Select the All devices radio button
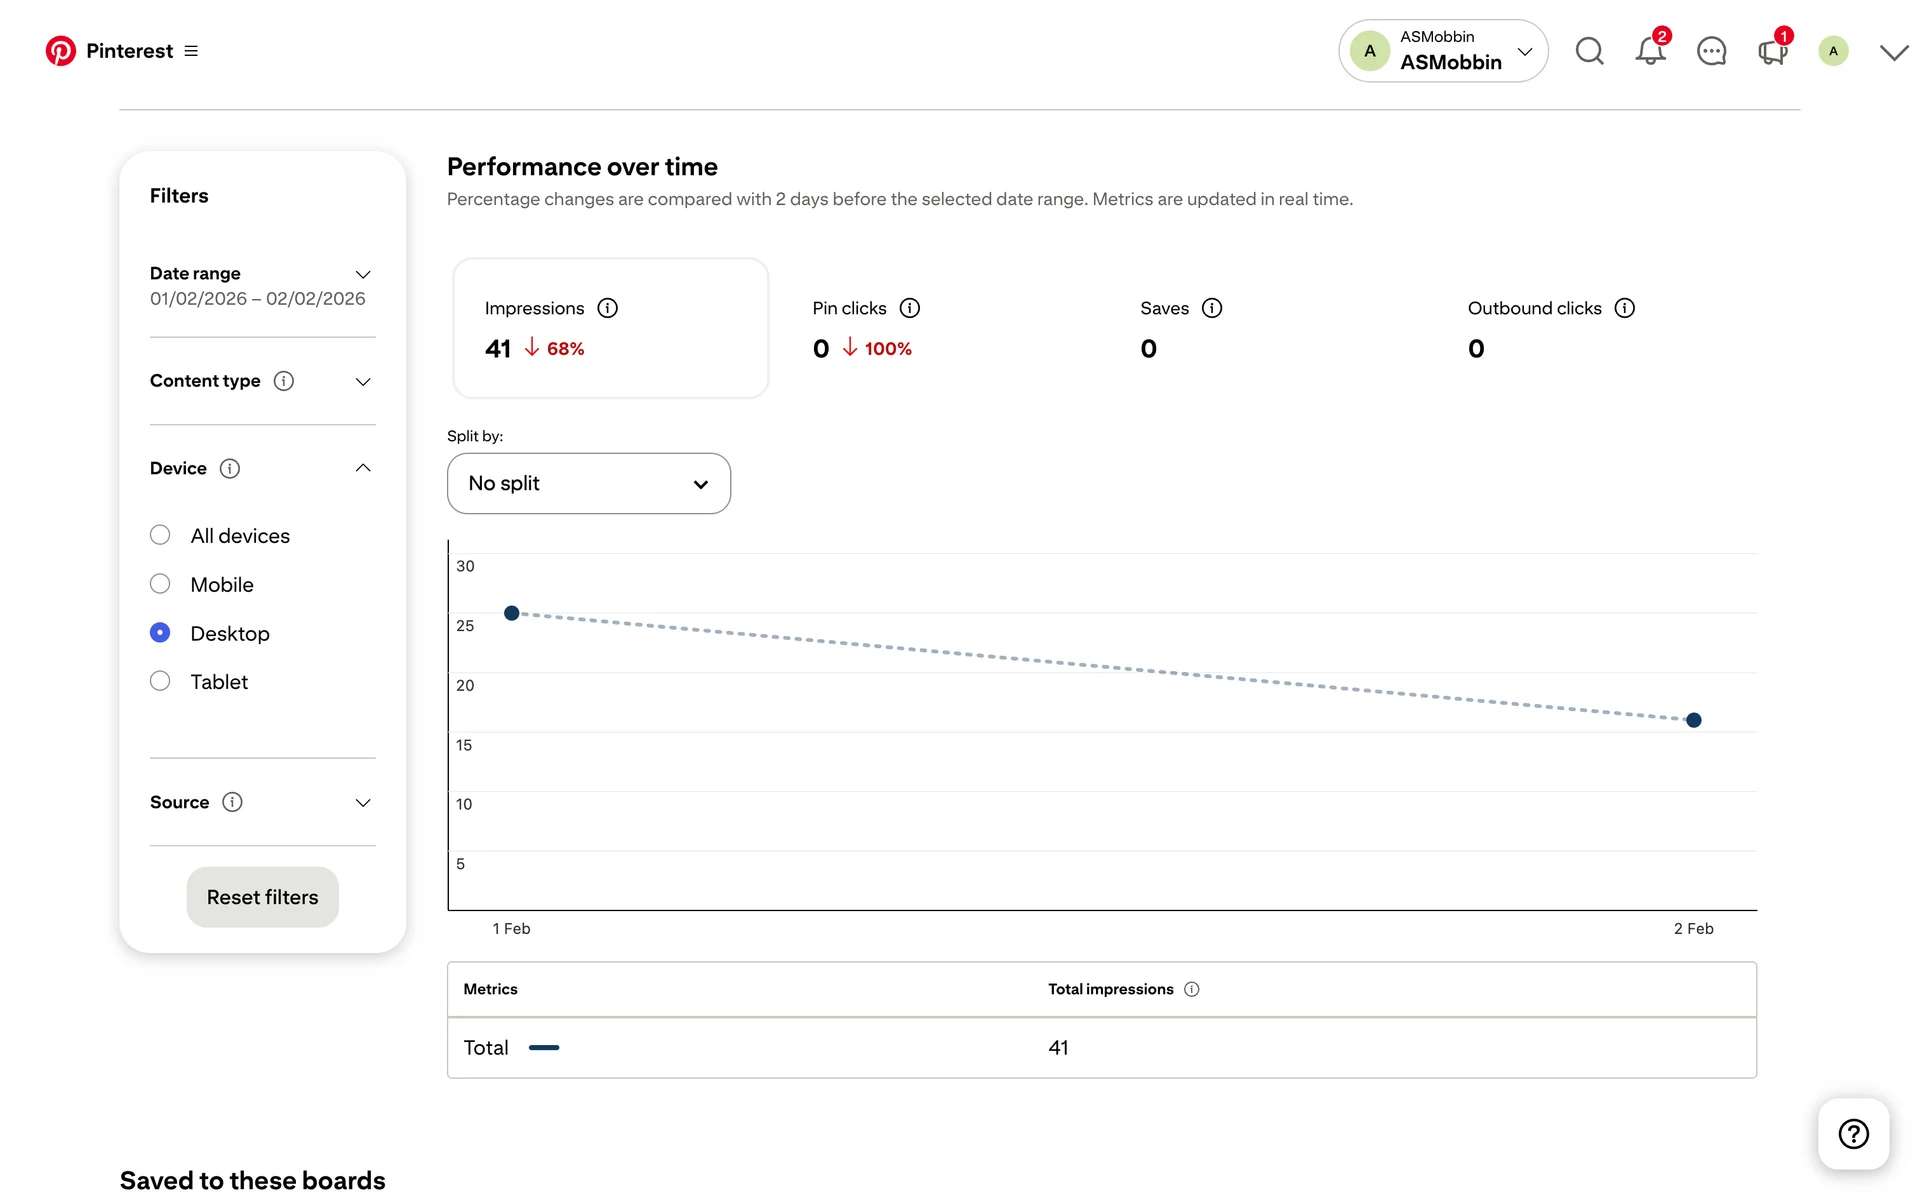The image size is (1920, 1200). point(160,535)
